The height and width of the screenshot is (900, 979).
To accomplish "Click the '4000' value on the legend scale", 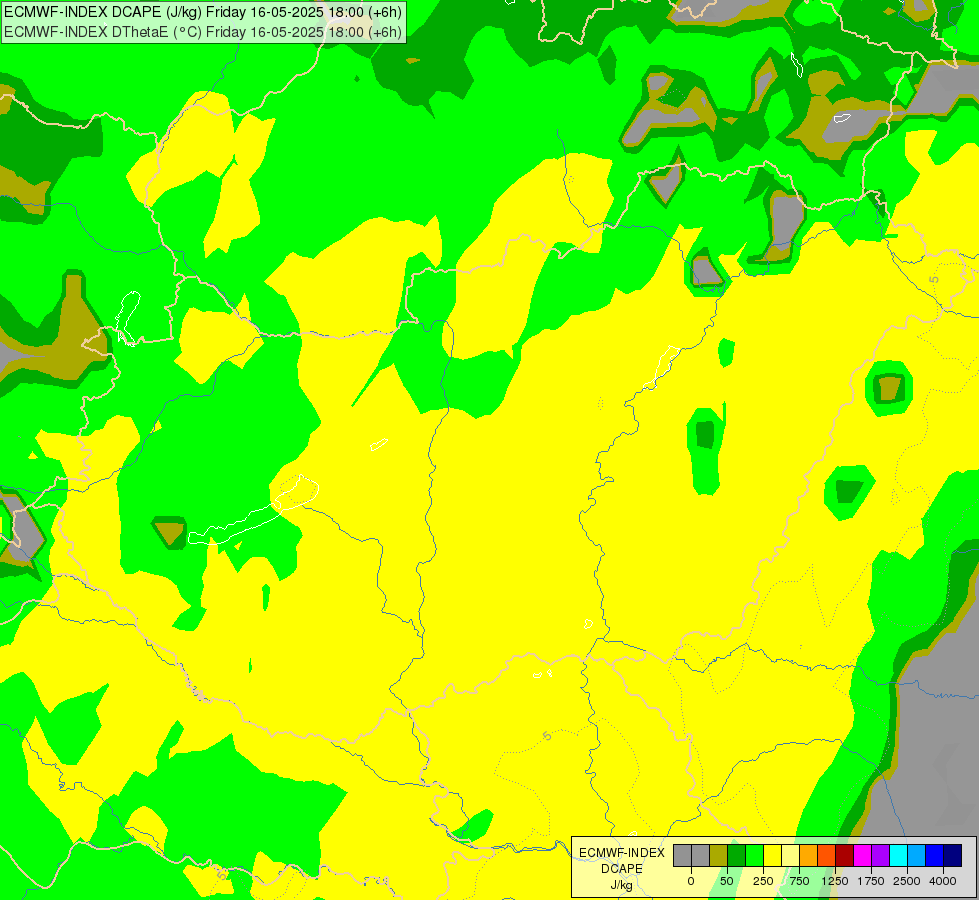I will [x=943, y=881].
